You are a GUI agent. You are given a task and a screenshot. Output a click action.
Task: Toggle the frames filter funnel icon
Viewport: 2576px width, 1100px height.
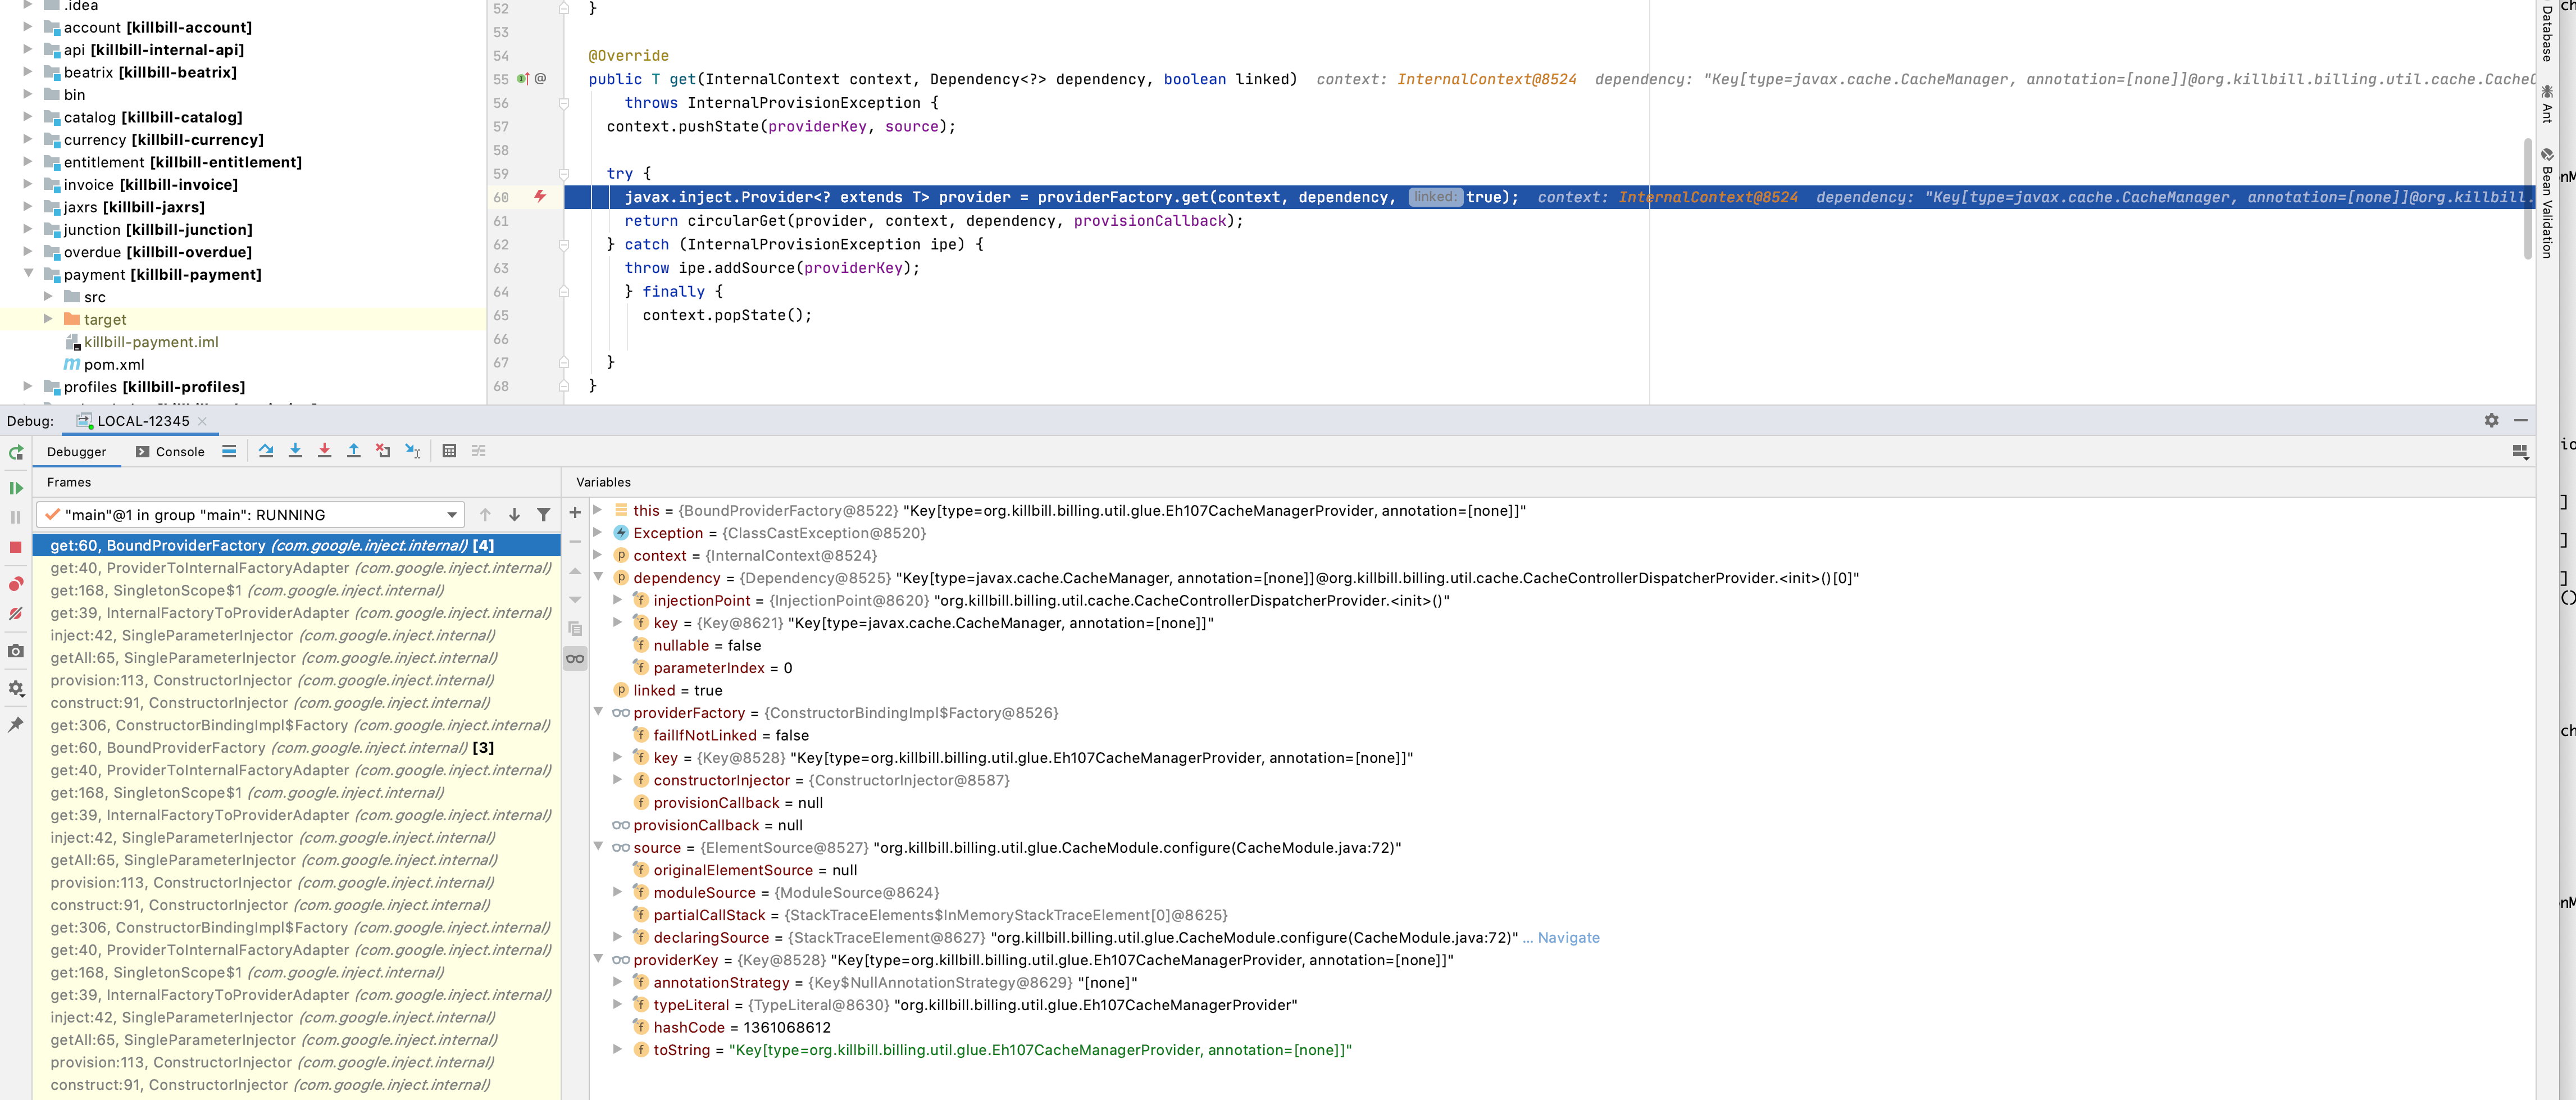(x=543, y=515)
